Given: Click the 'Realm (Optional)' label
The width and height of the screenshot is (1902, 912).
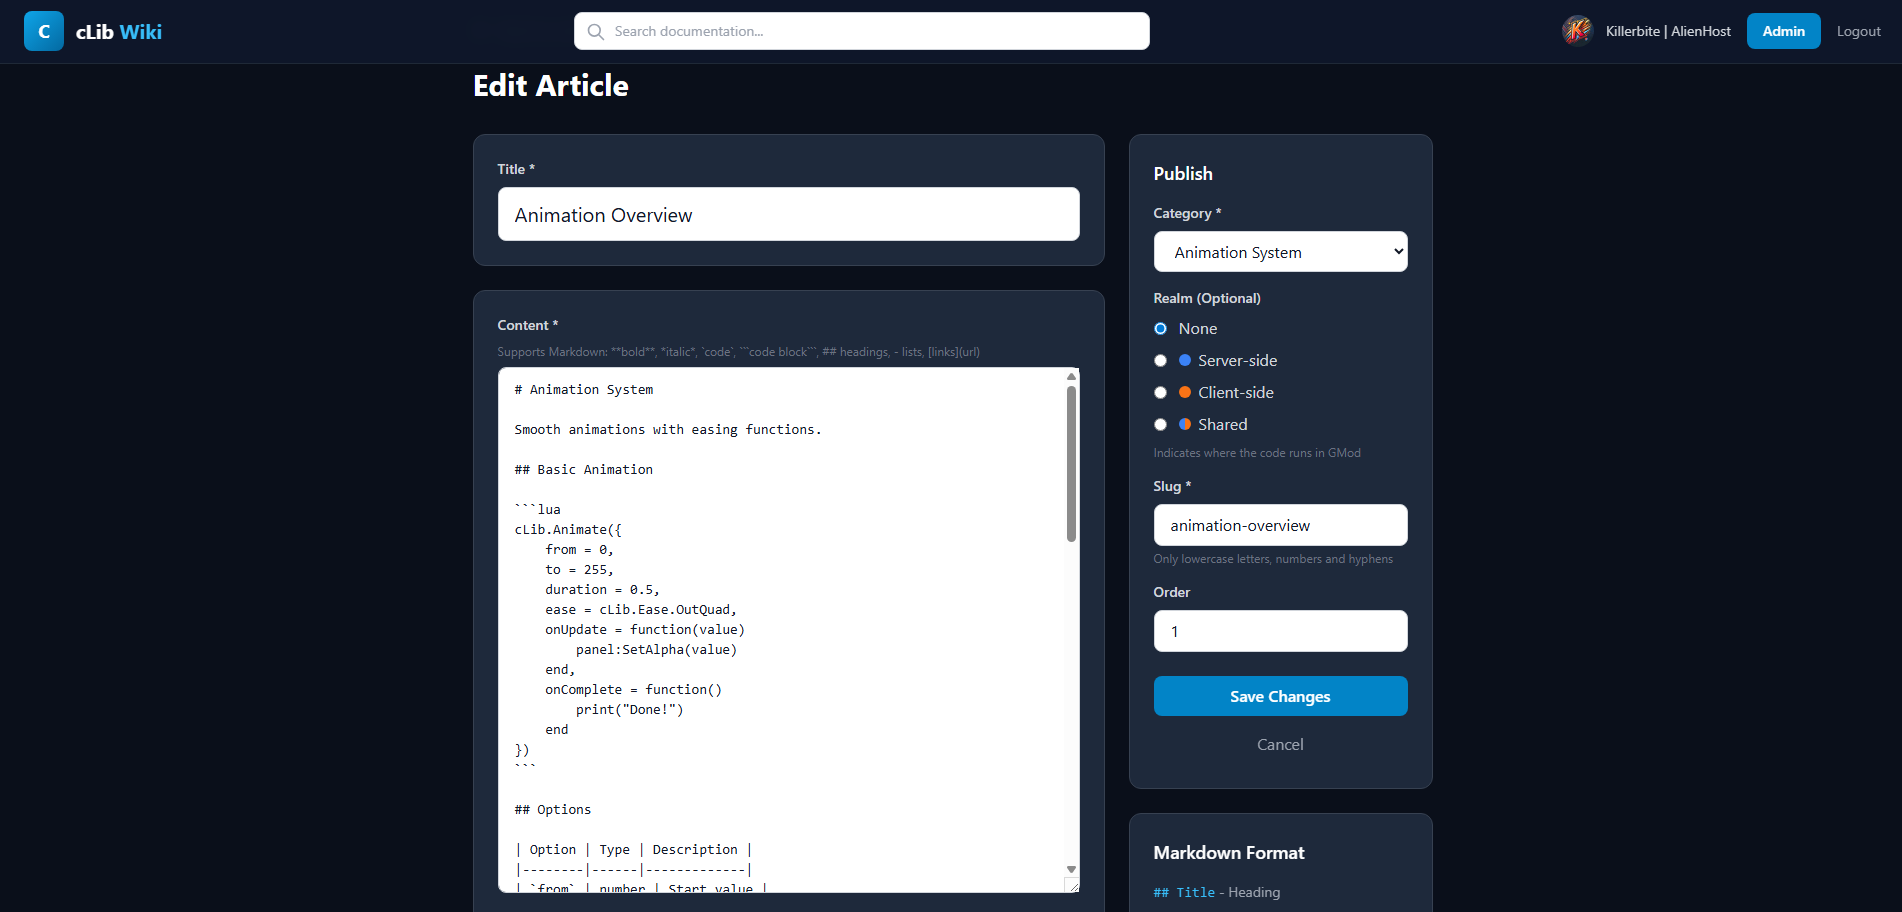Looking at the screenshot, I should (1207, 298).
